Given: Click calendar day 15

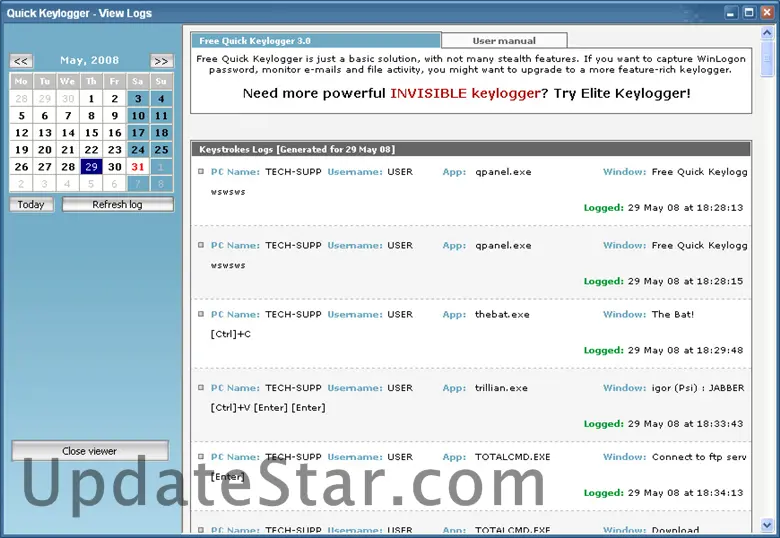Looking at the screenshot, I should [x=92, y=133].
